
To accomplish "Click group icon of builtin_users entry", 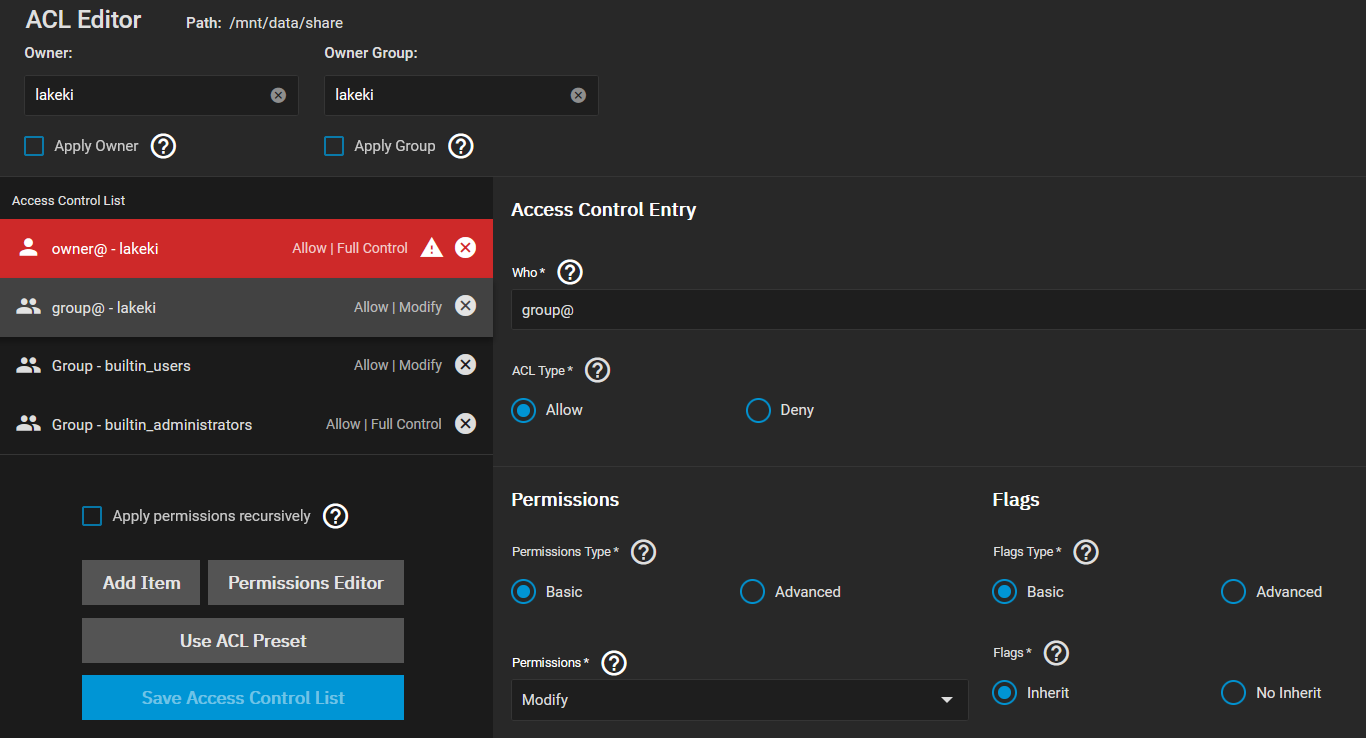I will (x=28, y=365).
